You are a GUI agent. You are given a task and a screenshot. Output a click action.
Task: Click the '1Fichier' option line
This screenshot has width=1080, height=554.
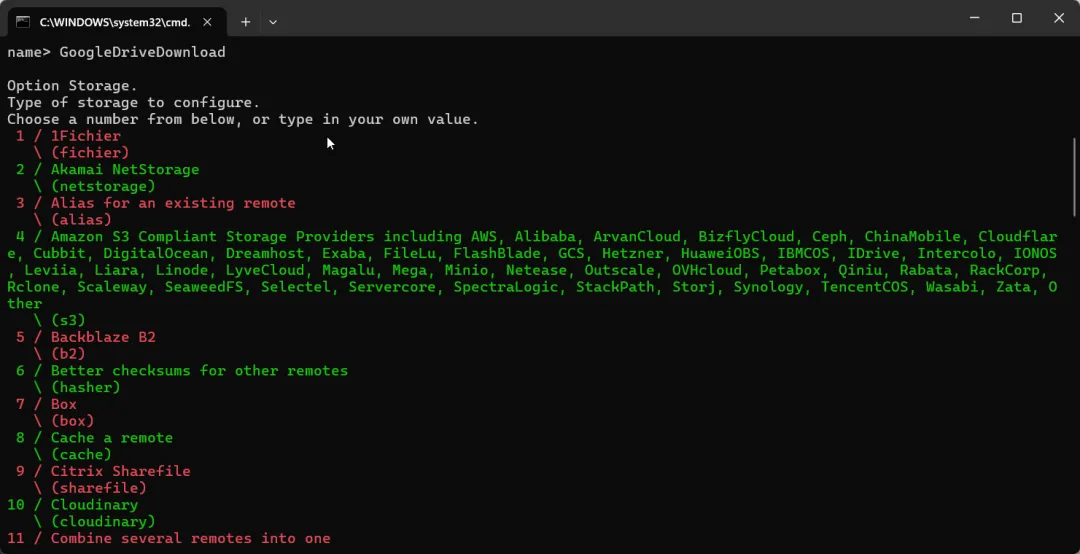(x=68, y=136)
